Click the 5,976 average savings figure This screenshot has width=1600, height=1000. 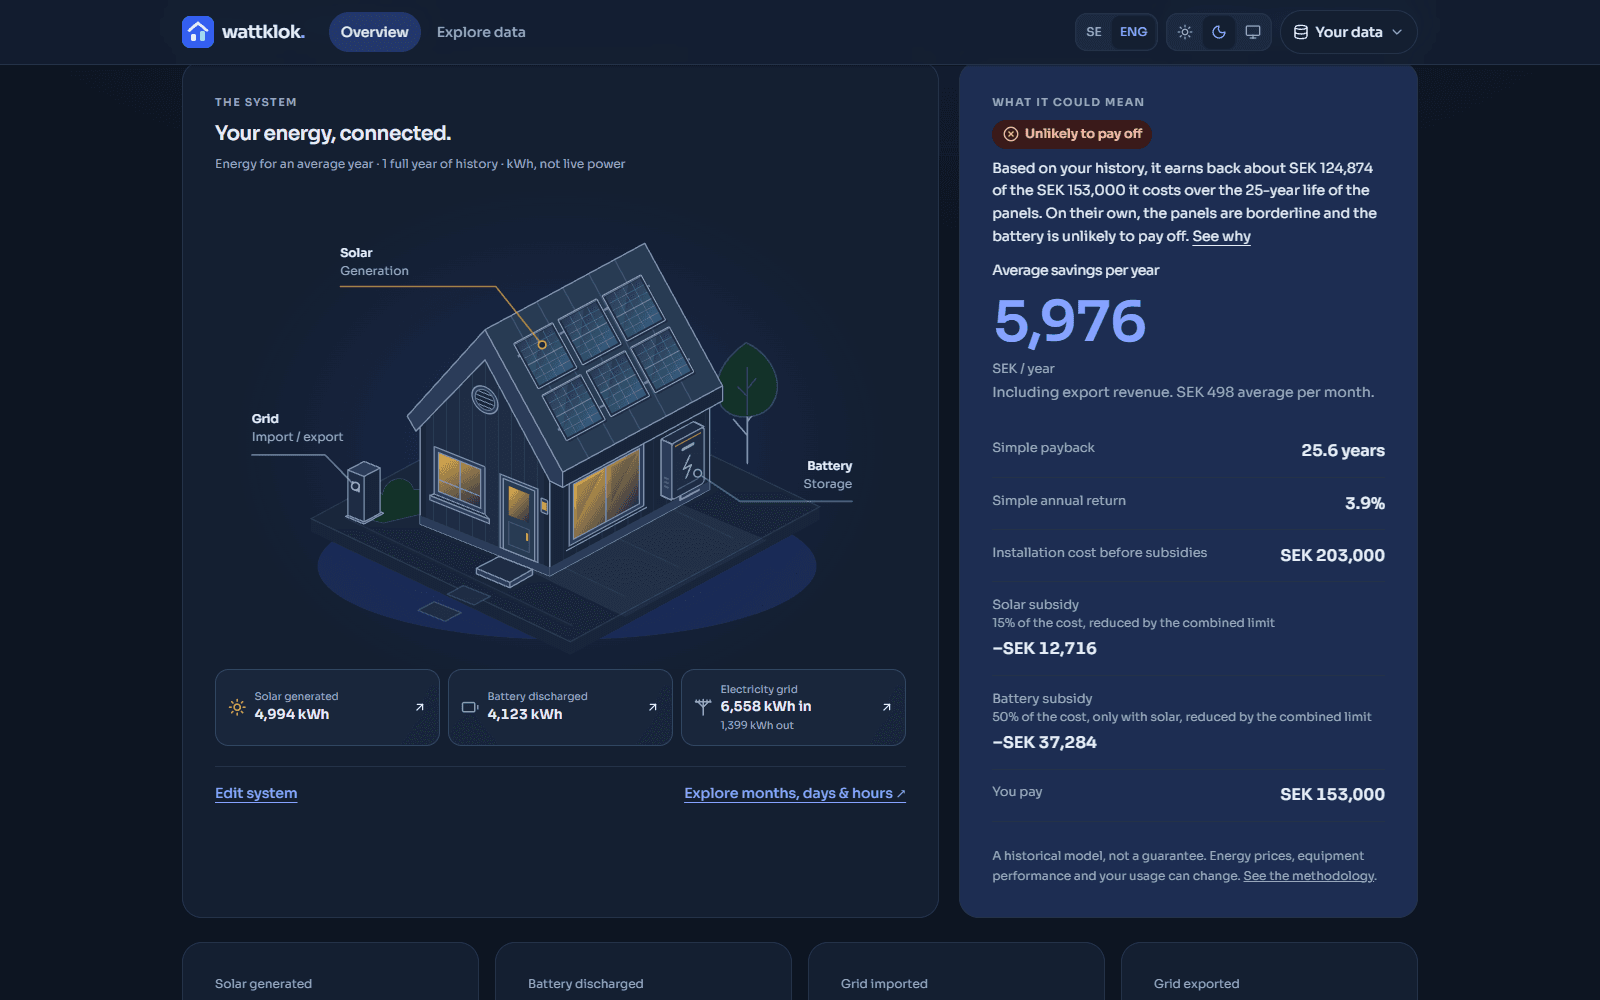pyautogui.click(x=1070, y=321)
